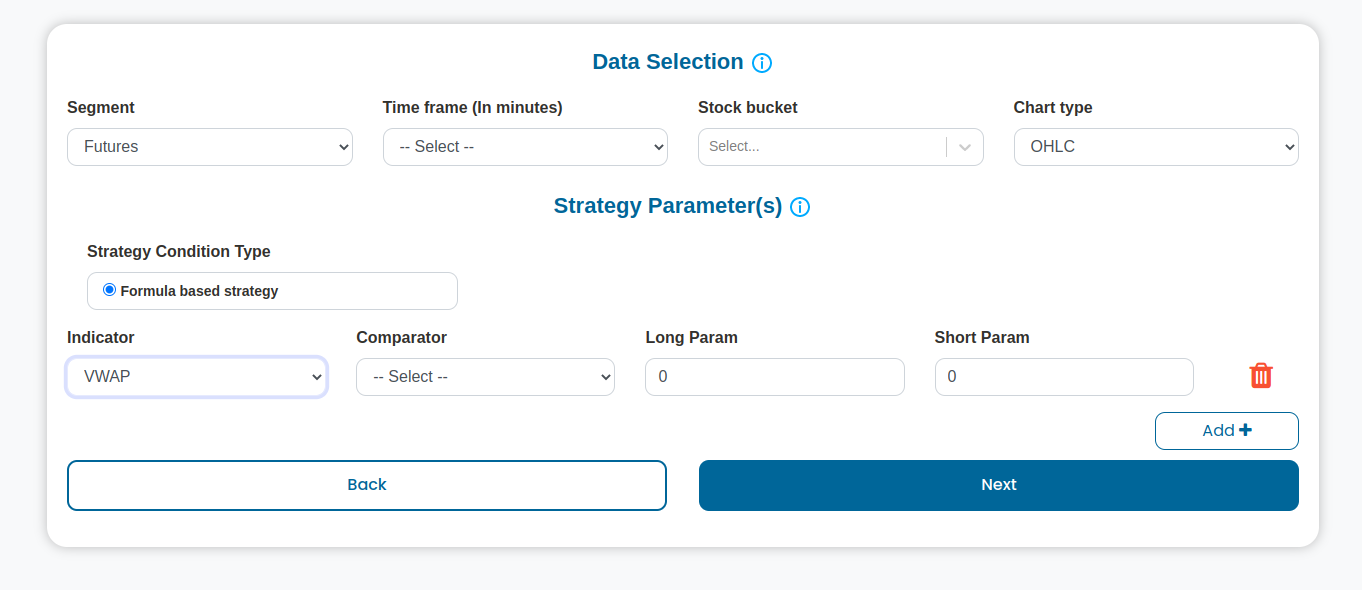
Task: Open the Indicator dropdown showing VWAP
Action: point(197,377)
